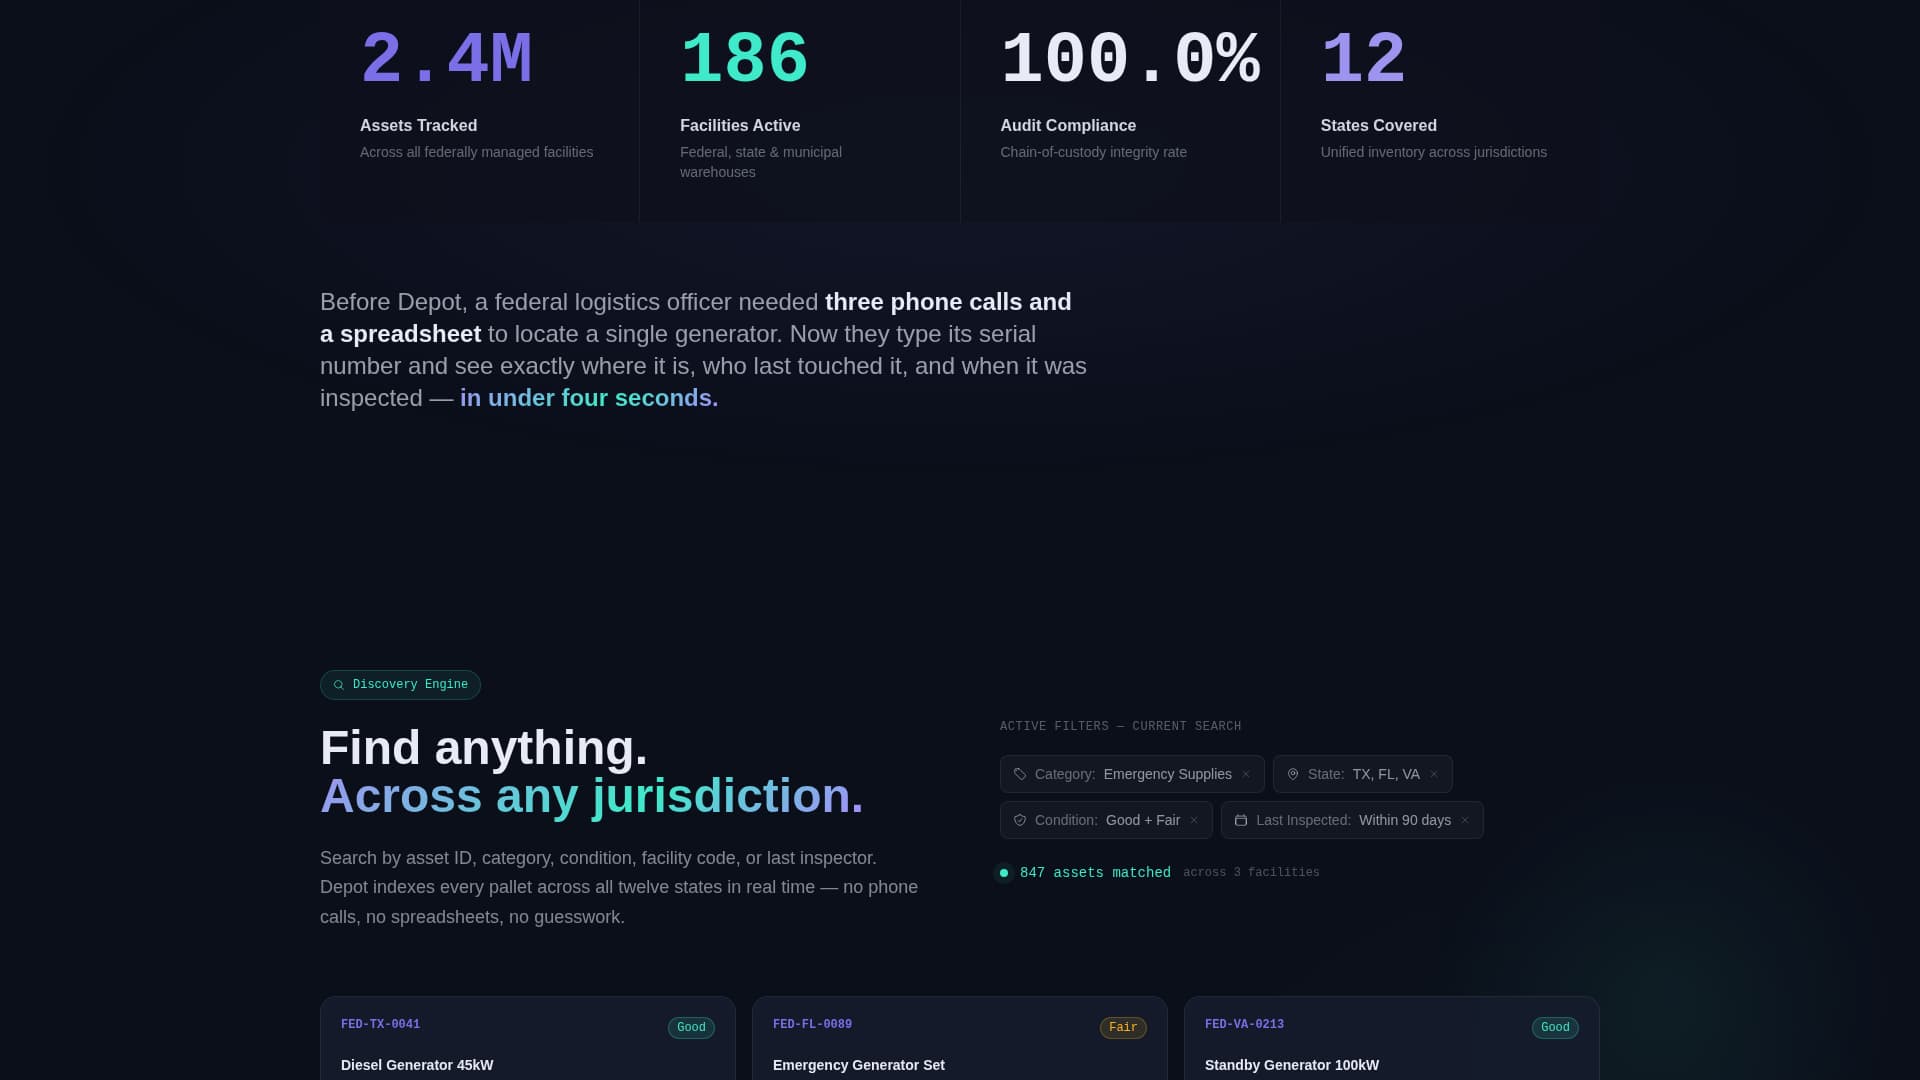1920x1080 pixels.
Task: Remove the Condition Good + Fair filter
Action: pyautogui.click(x=1194, y=820)
